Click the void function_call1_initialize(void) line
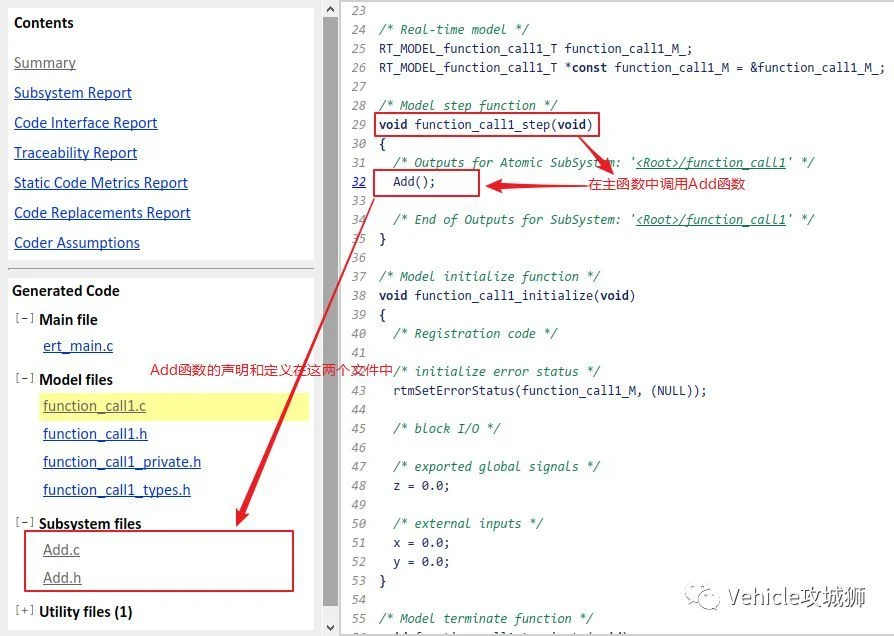Image resolution: width=894 pixels, height=636 pixels. [x=507, y=295]
